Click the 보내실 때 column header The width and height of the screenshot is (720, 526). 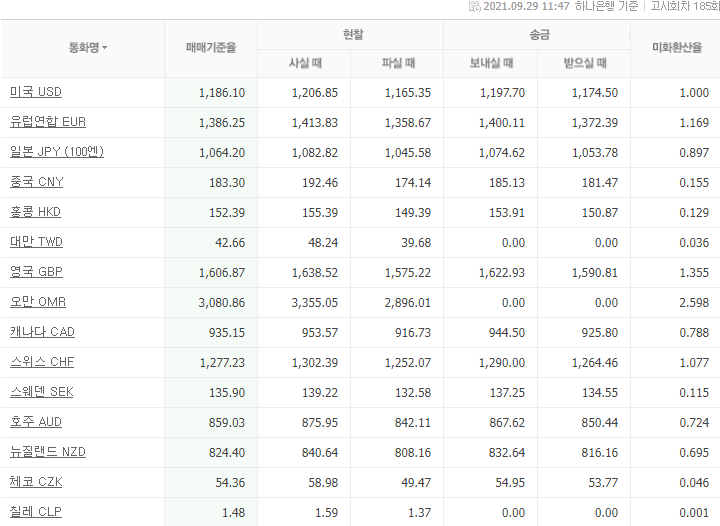click(491, 63)
